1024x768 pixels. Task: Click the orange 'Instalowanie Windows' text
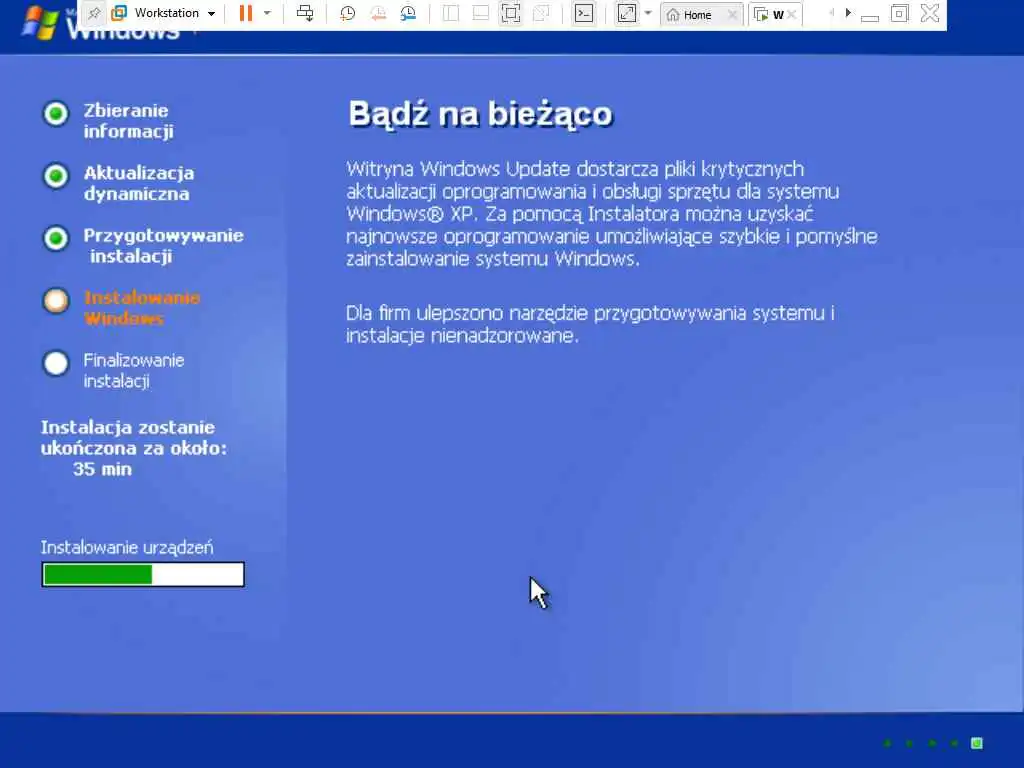142,308
